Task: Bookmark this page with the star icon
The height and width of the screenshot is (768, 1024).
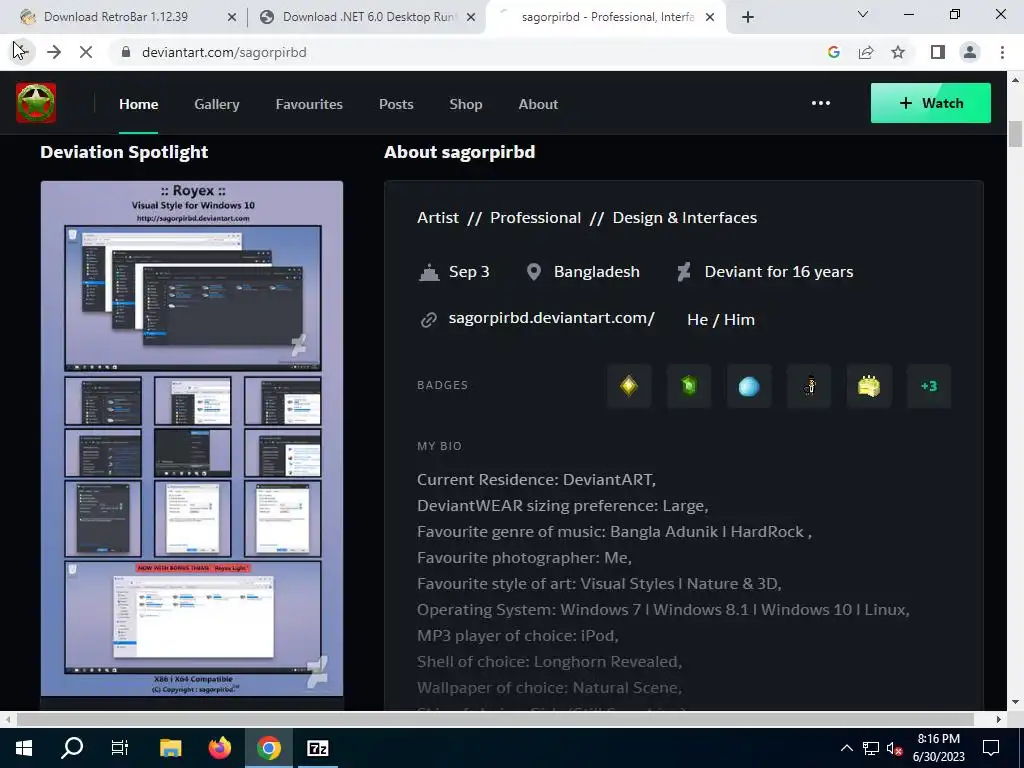Action: tap(898, 52)
